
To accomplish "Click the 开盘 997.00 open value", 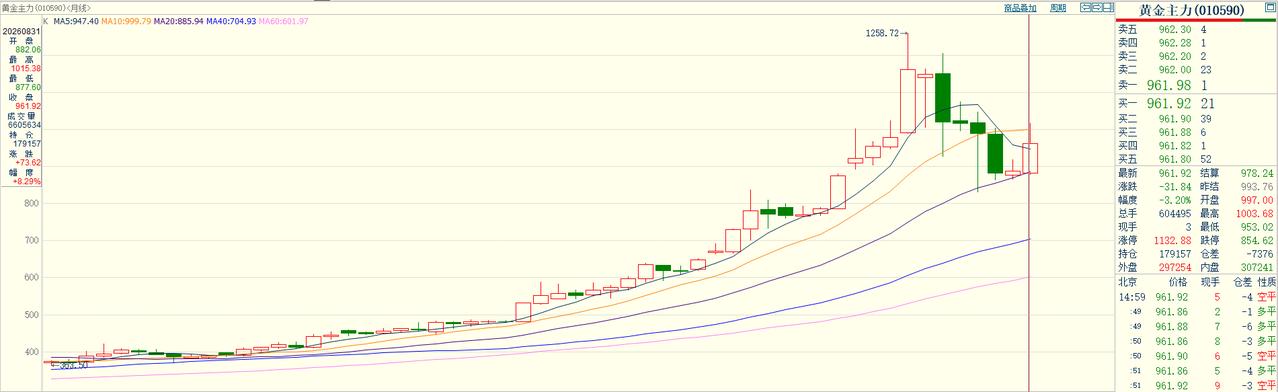I will (1256, 199).
